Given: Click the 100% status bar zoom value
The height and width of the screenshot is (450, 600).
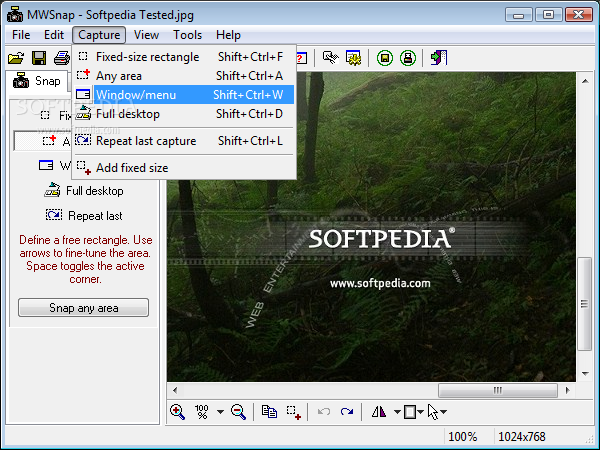Looking at the screenshot, I should tap(463, 436).
